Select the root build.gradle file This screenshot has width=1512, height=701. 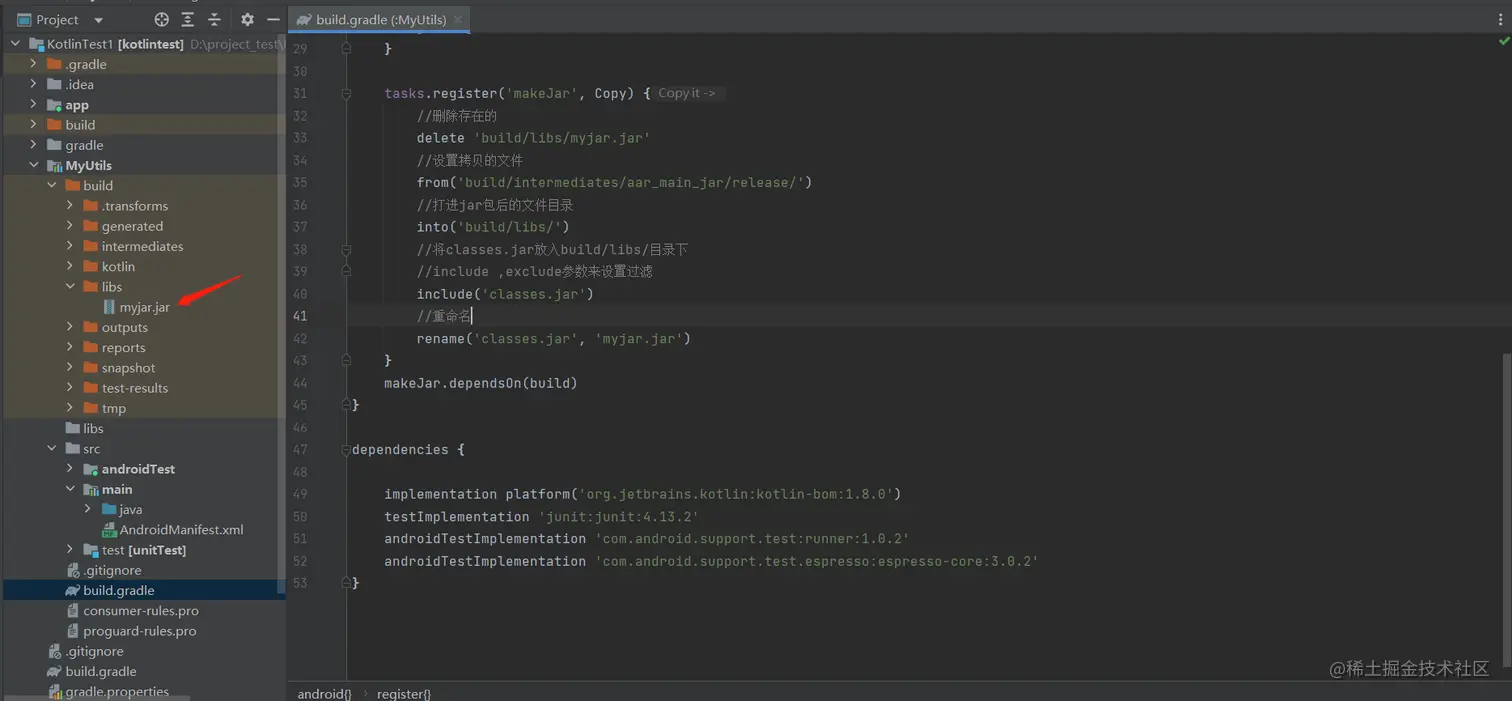click(101, 672)
